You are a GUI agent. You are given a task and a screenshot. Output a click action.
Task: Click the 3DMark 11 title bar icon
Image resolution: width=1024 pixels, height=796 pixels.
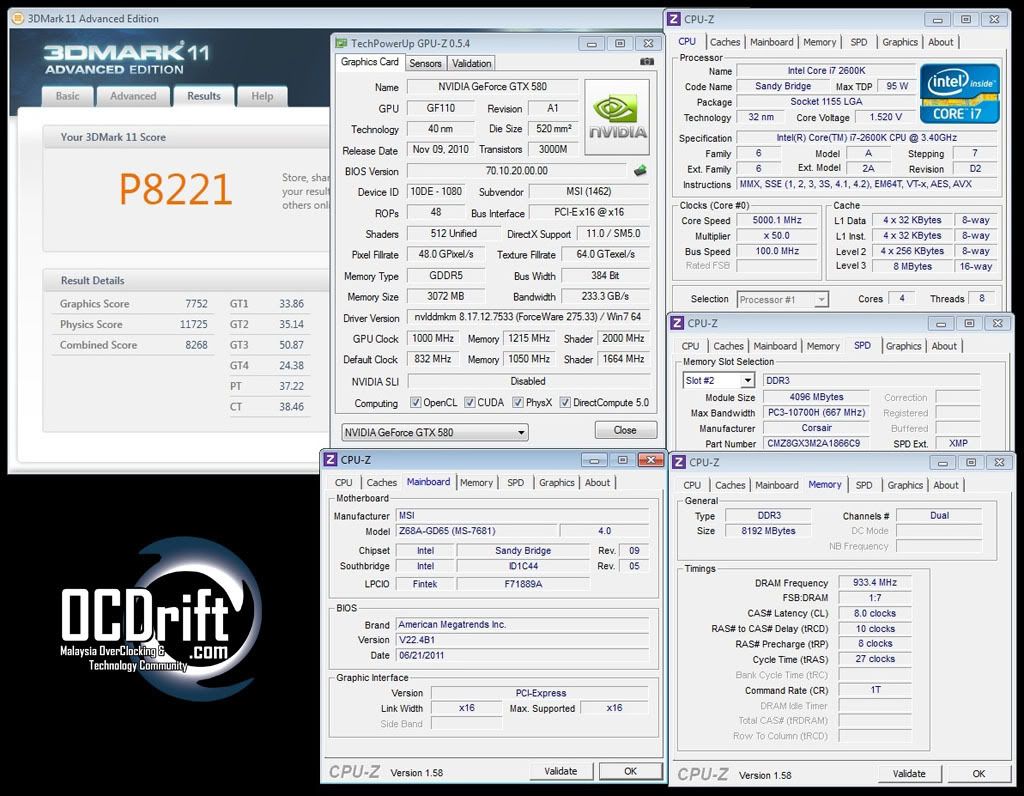click(18, 18)
